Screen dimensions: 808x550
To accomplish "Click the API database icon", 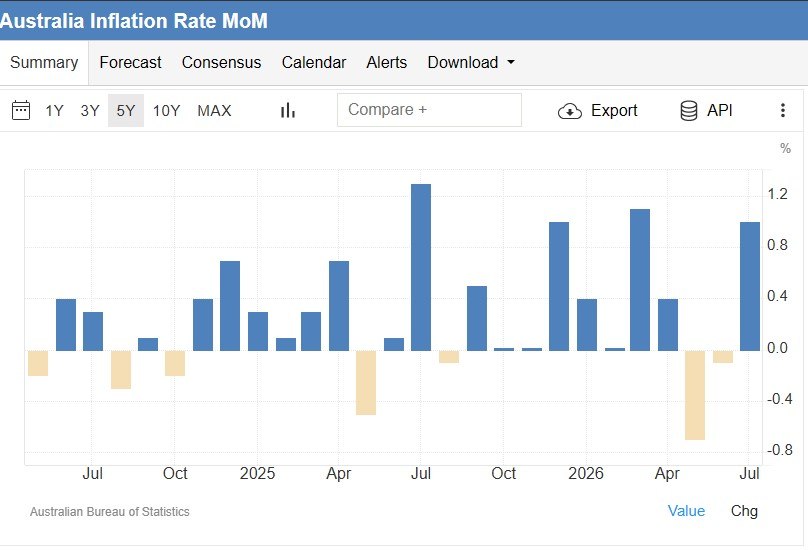I will point(688,110).
